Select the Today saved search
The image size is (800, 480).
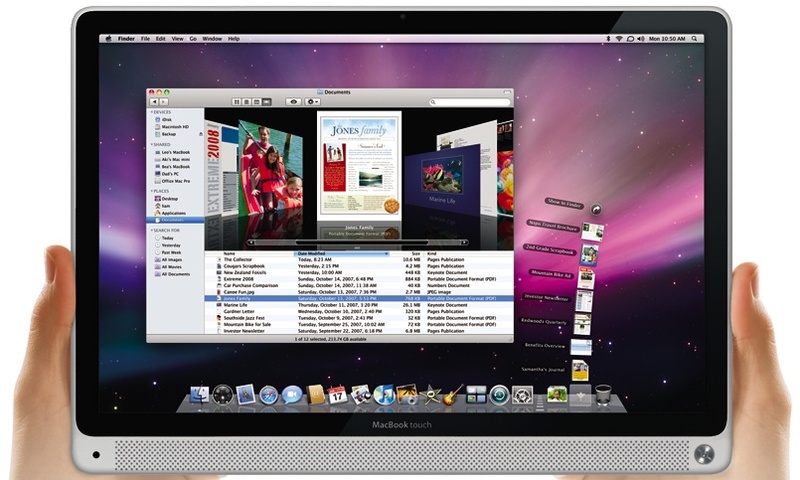coord(164,238)
